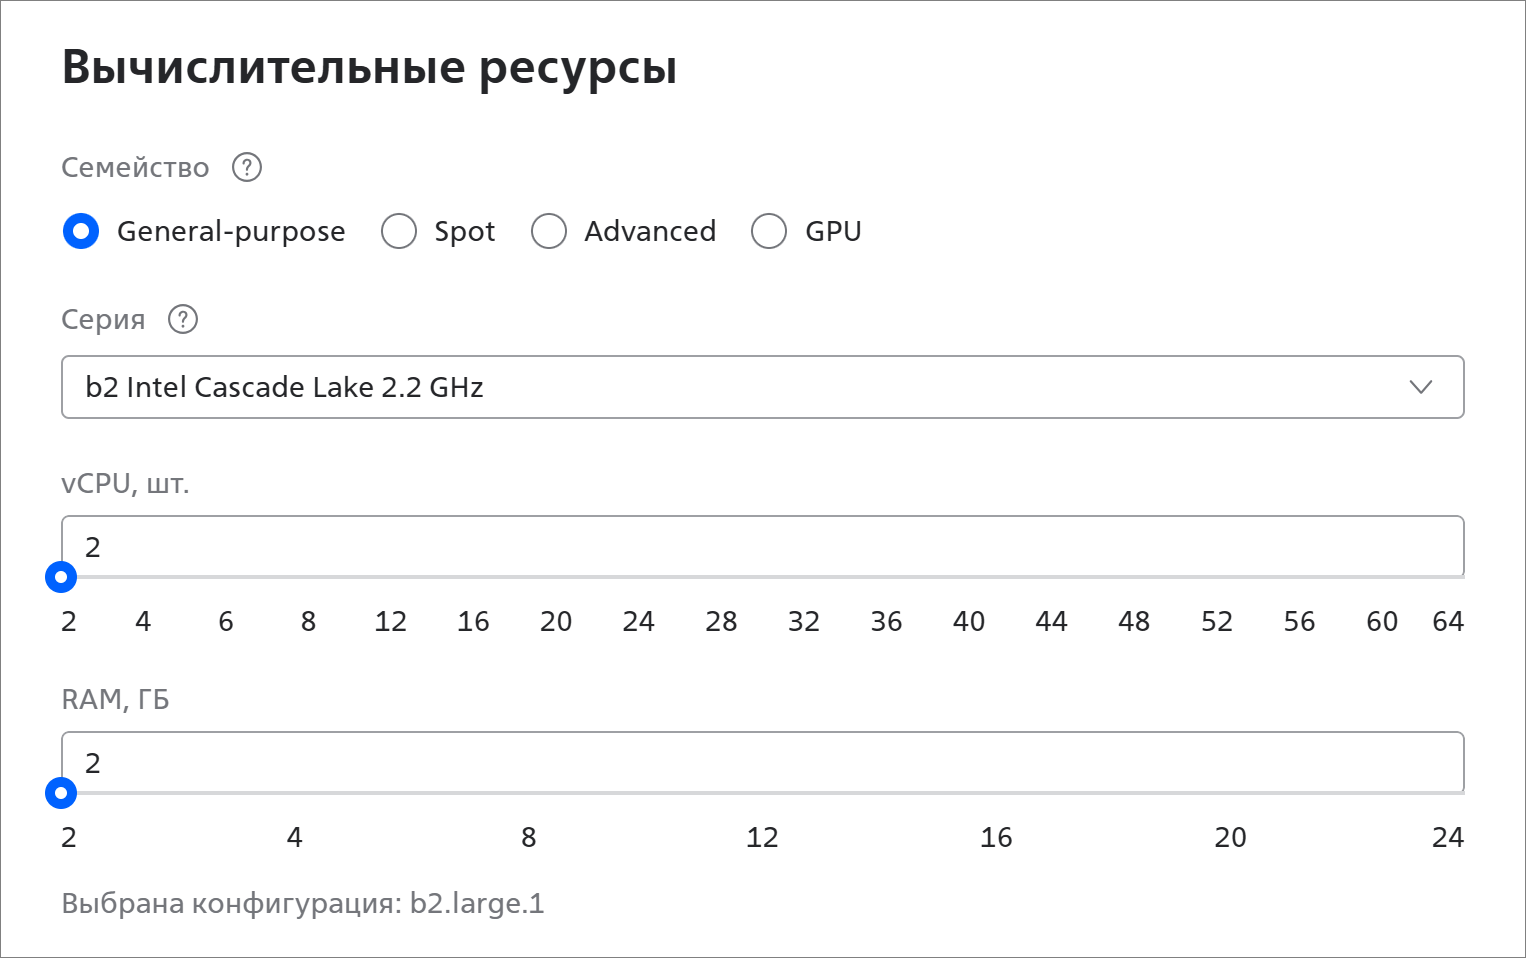Set vCPU slider to the 64 mark
Screen dimensions: 1526x958
(x=1464, y=577)
